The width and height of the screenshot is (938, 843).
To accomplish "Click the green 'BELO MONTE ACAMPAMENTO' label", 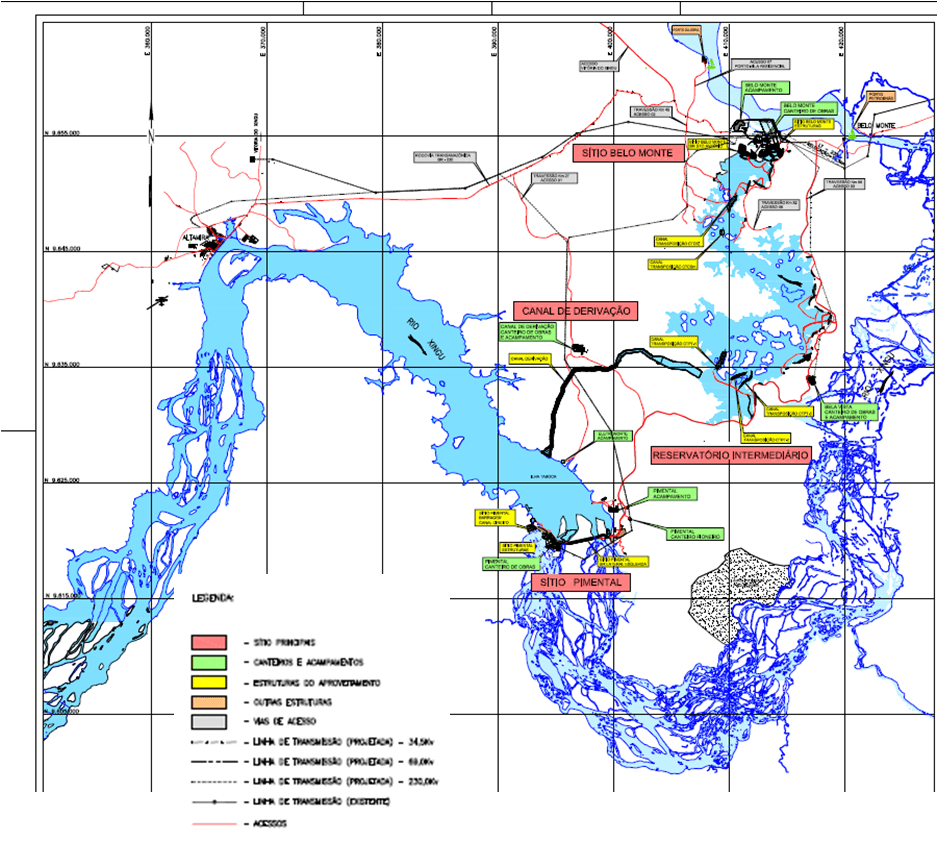I will [x=765, y=88].
